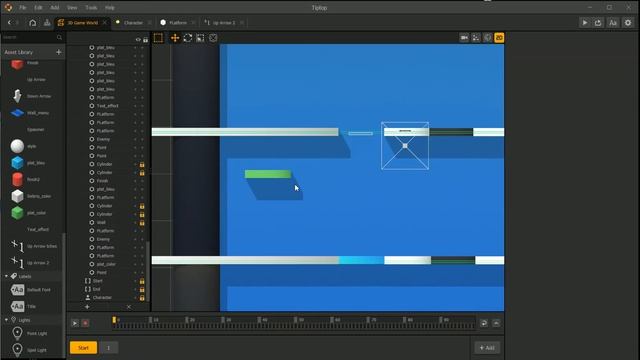Toggle visibility eye in scene list header
The height and width of the screenshot is (360, 640).
138,40
